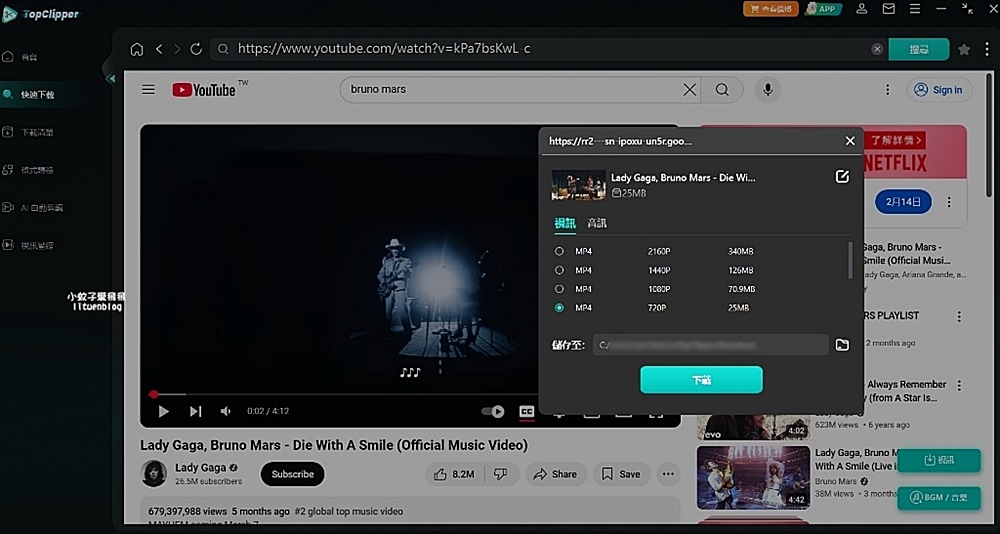Click the Lady Gaga channel avatar
The width and height of the screenshot is (1000, 534).
[x=154, y=473]
